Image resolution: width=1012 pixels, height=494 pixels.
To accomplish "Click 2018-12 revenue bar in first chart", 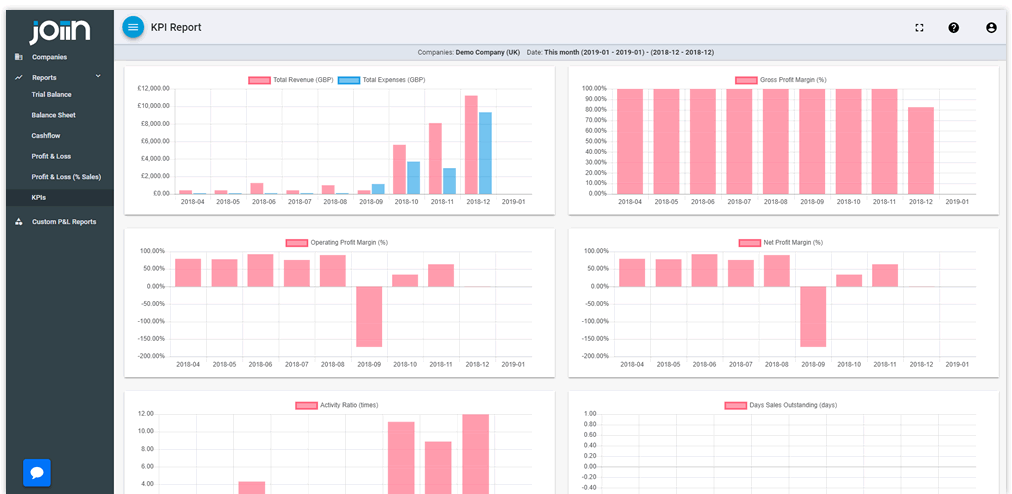I will click(471, 145).
